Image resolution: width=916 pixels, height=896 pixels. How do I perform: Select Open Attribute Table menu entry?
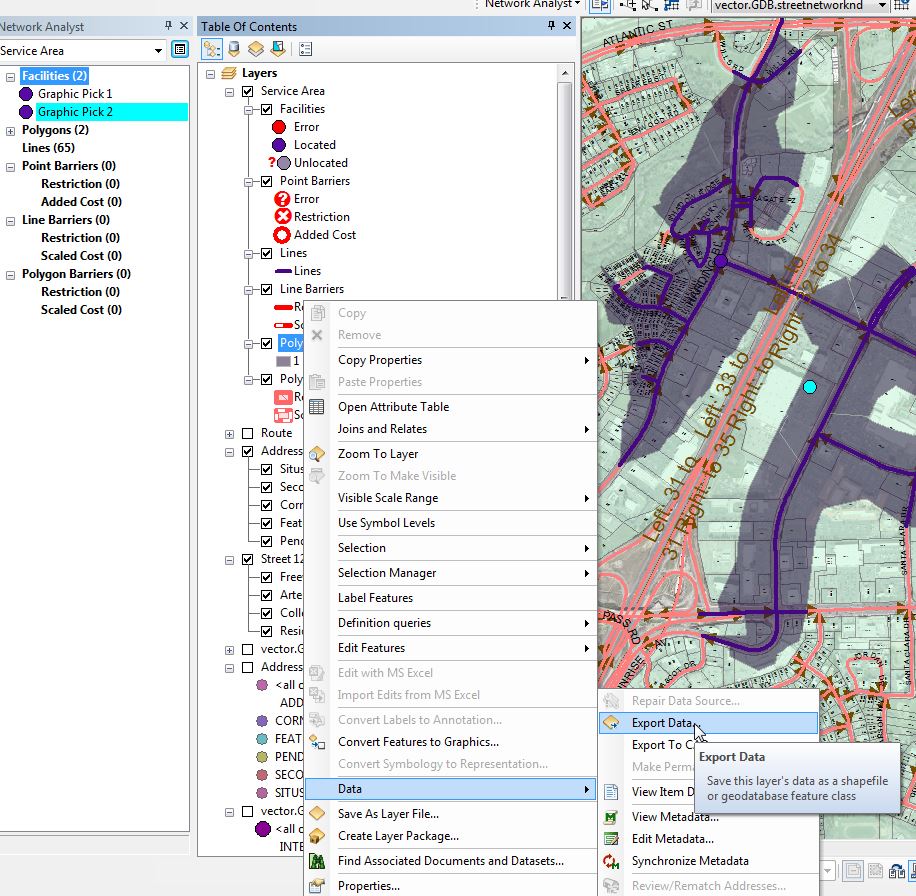[393, 407]
